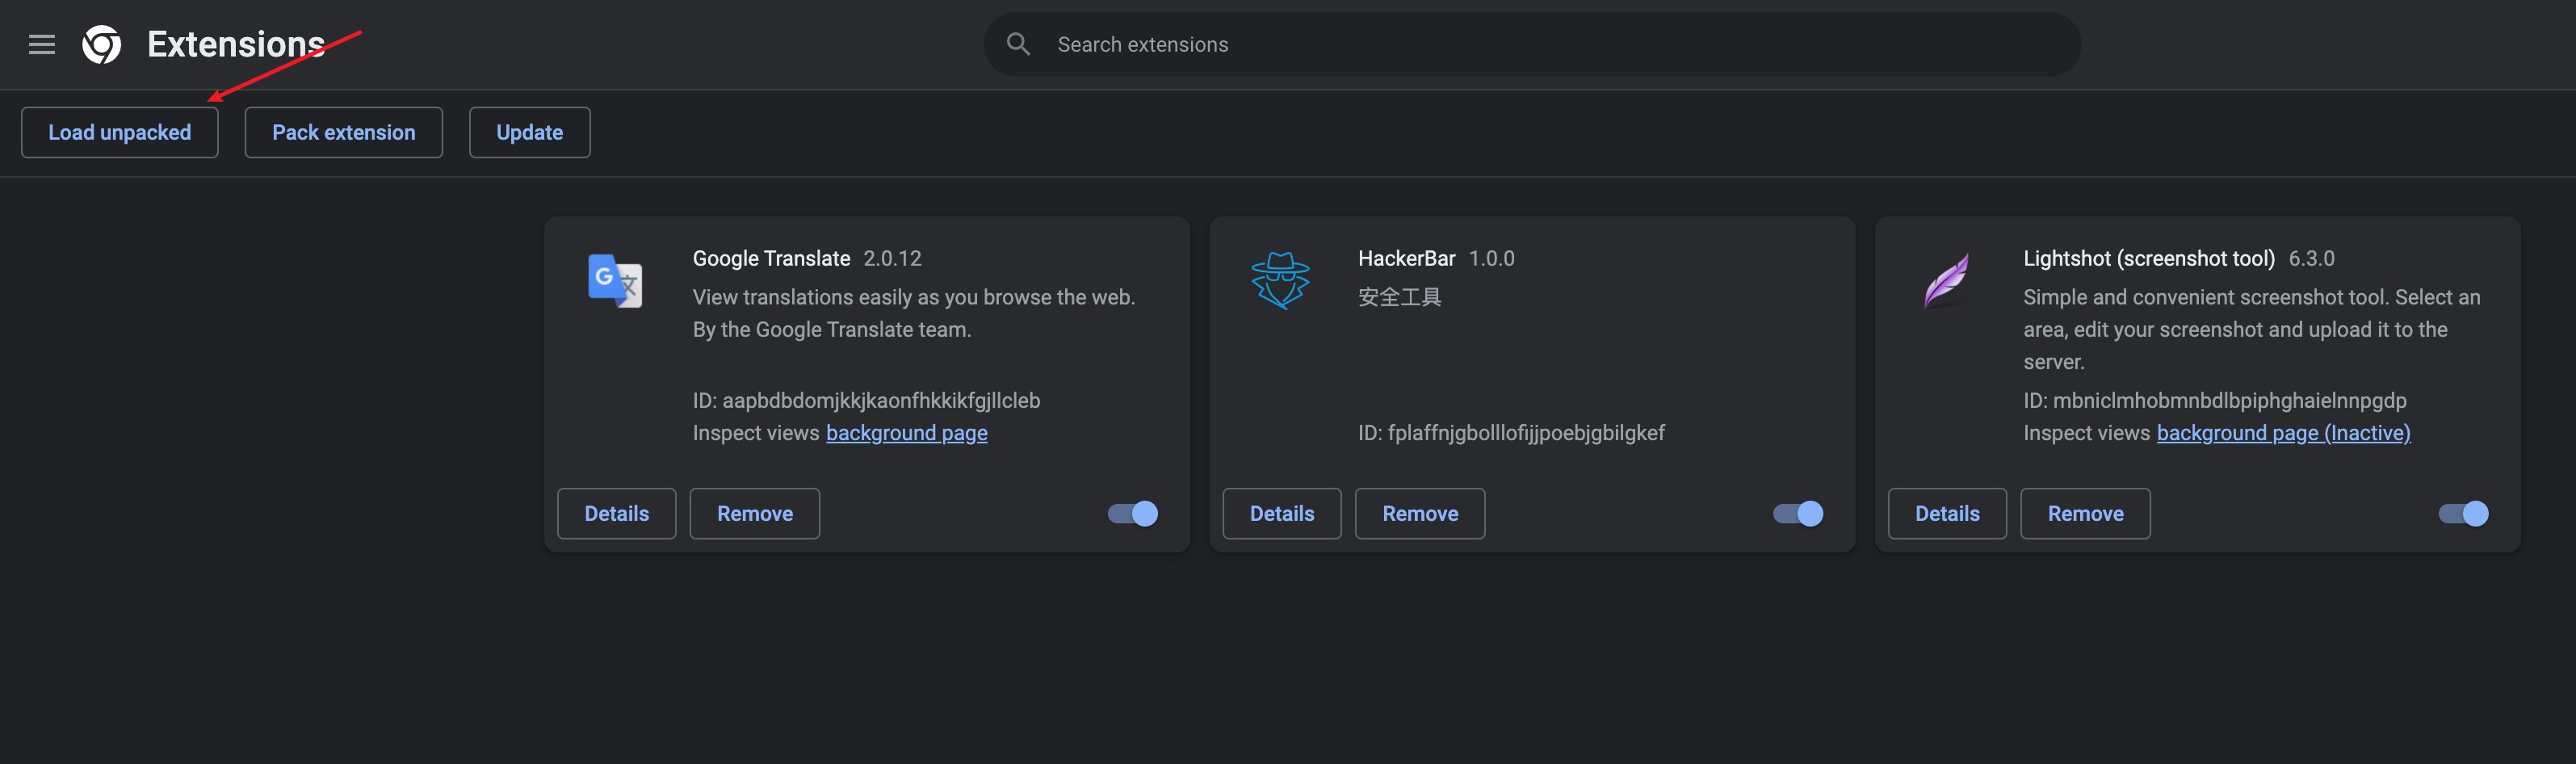The height and width of the screenshot is (764, 2576).
Task: Click the HackerBar description 安全工具
Action: pos(1400,297)
